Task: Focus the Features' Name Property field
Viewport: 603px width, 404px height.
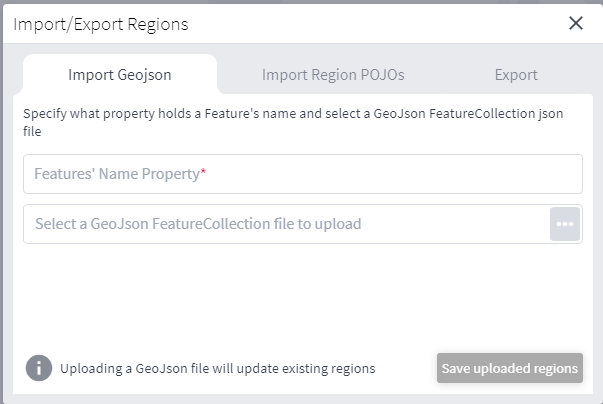Action: click(x=302, y=174)
